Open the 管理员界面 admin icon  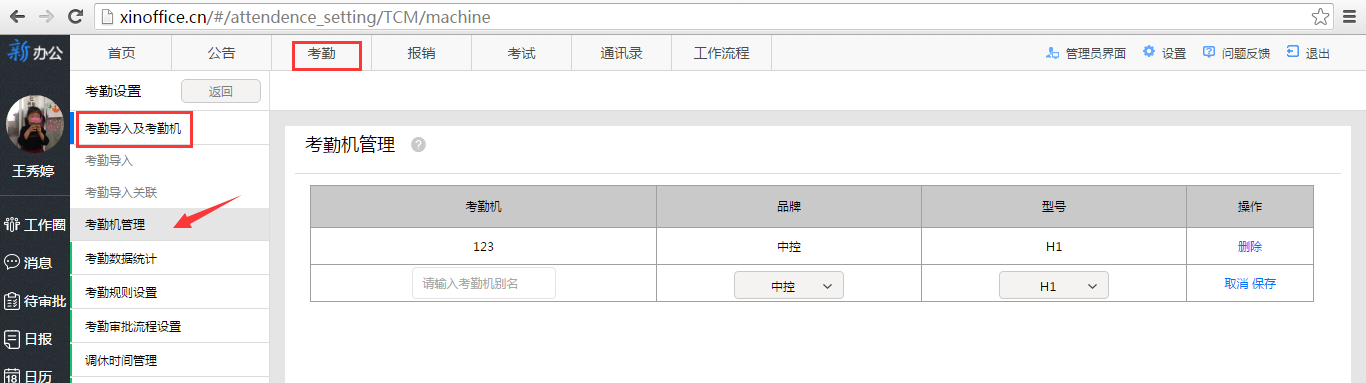(x=1052, y=53)
